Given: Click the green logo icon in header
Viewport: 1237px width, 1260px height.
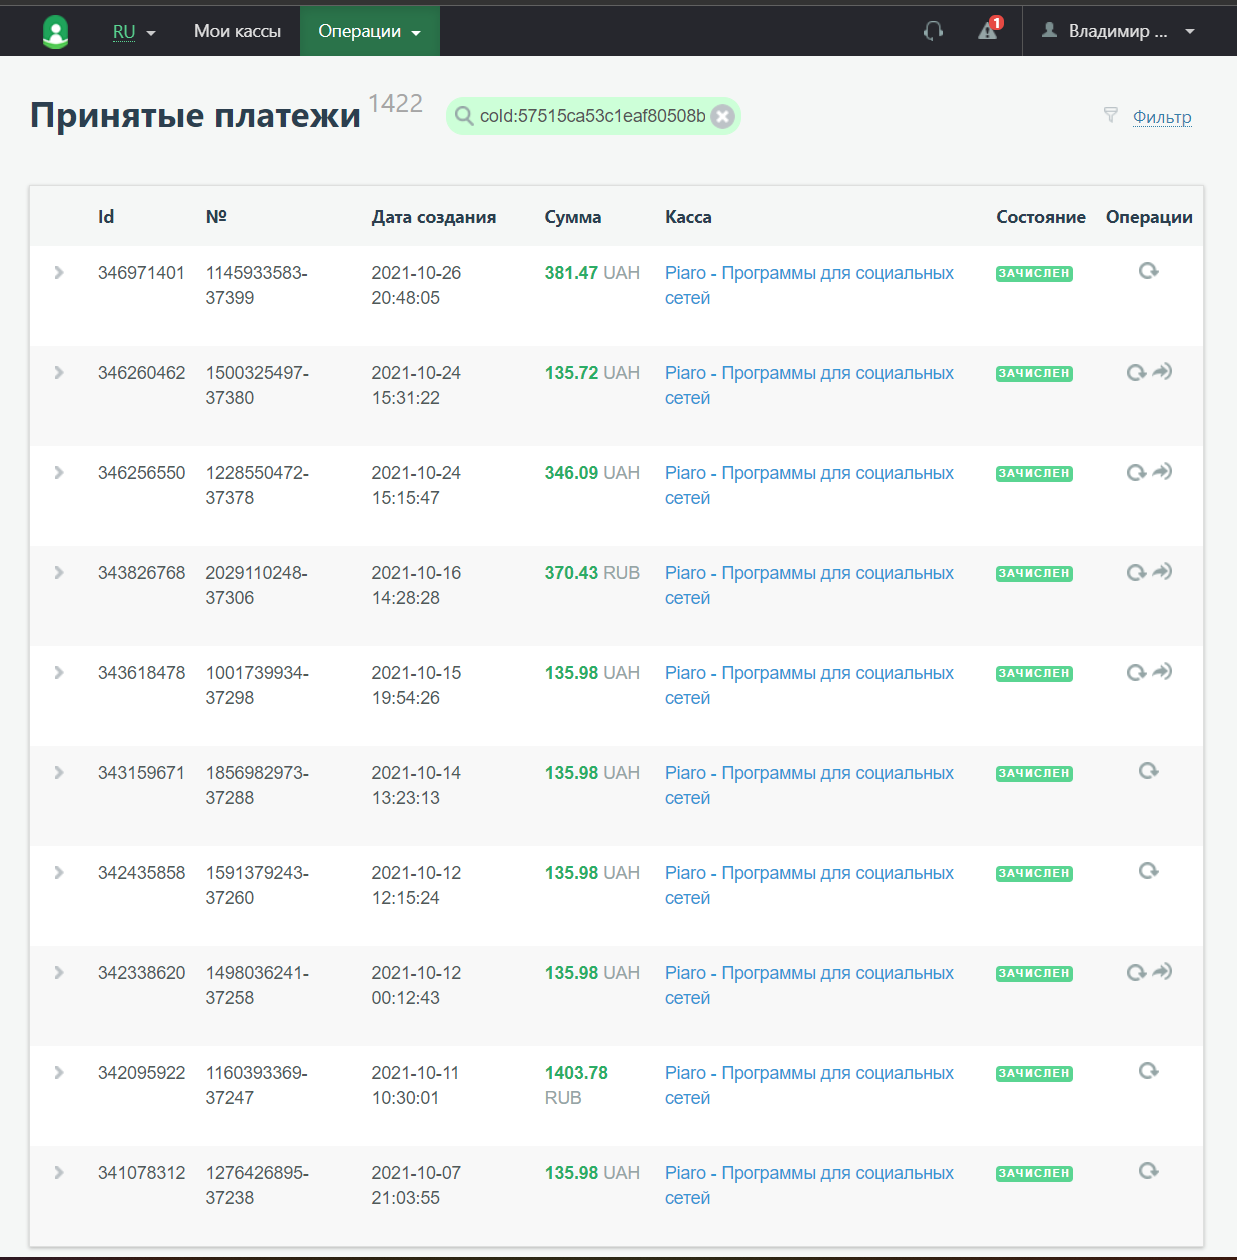Looking at the screenshot, I should 56,32.
